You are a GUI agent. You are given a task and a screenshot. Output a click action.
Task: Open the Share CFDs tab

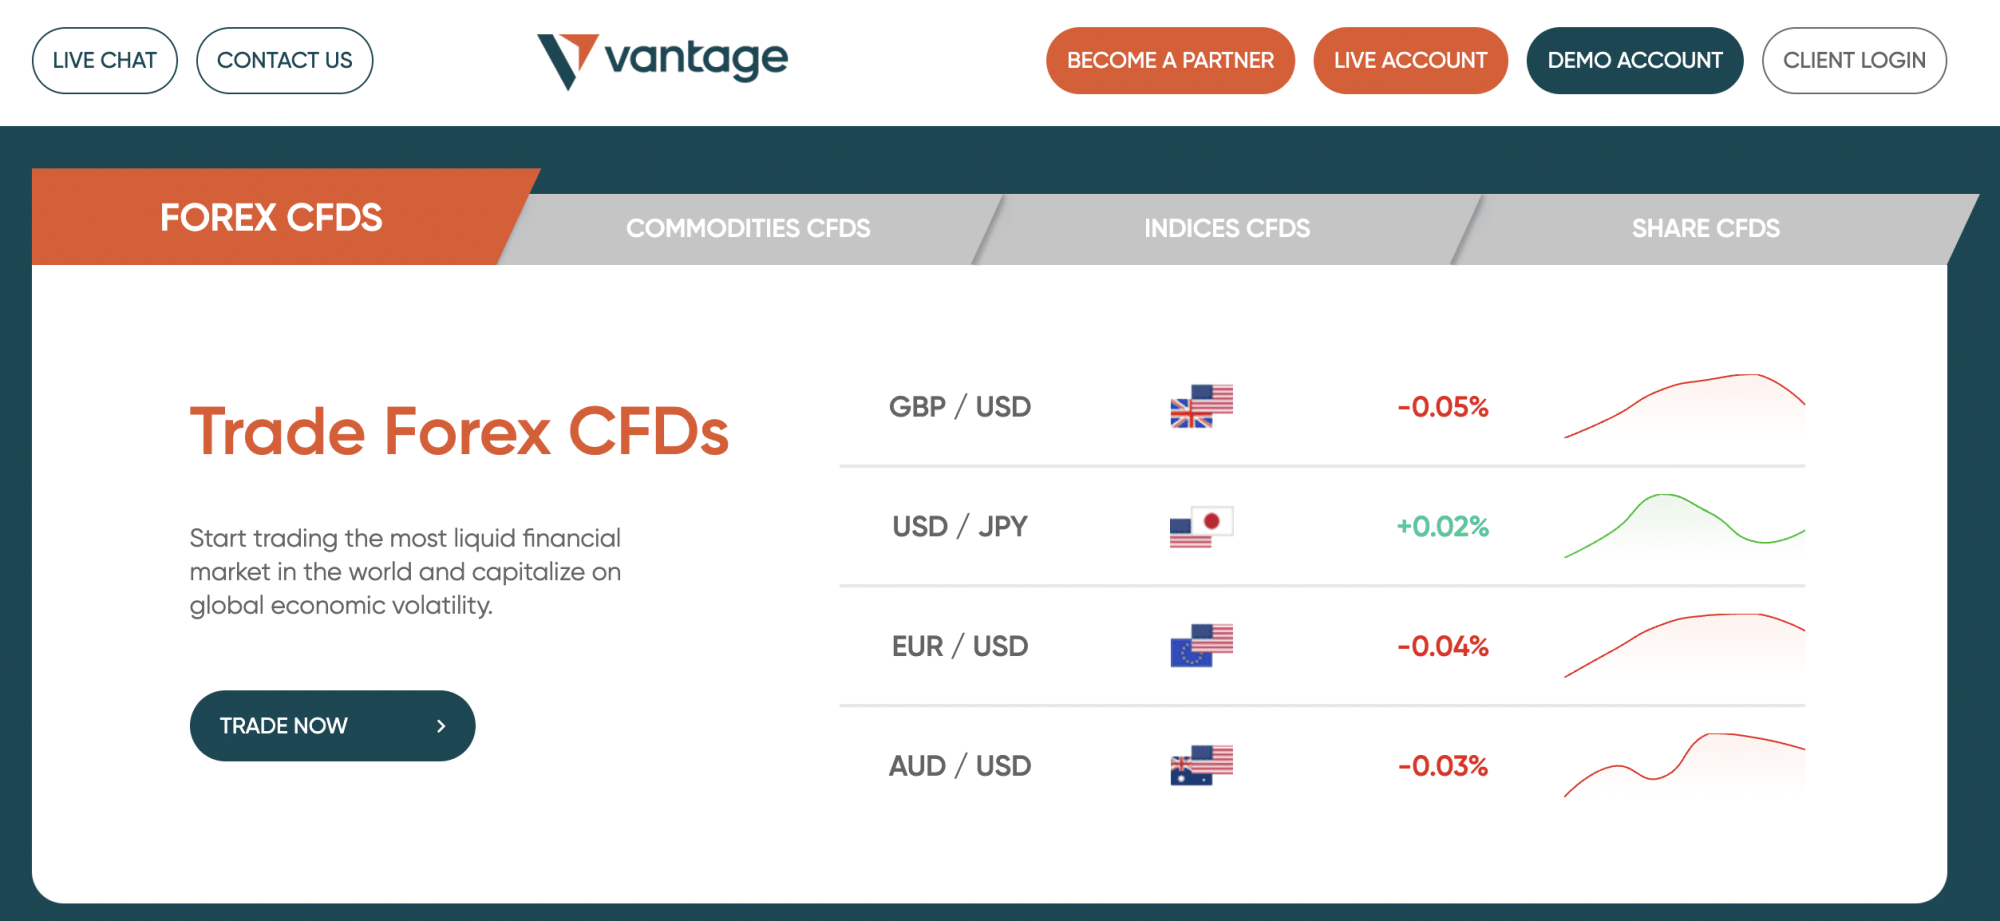1705,228
